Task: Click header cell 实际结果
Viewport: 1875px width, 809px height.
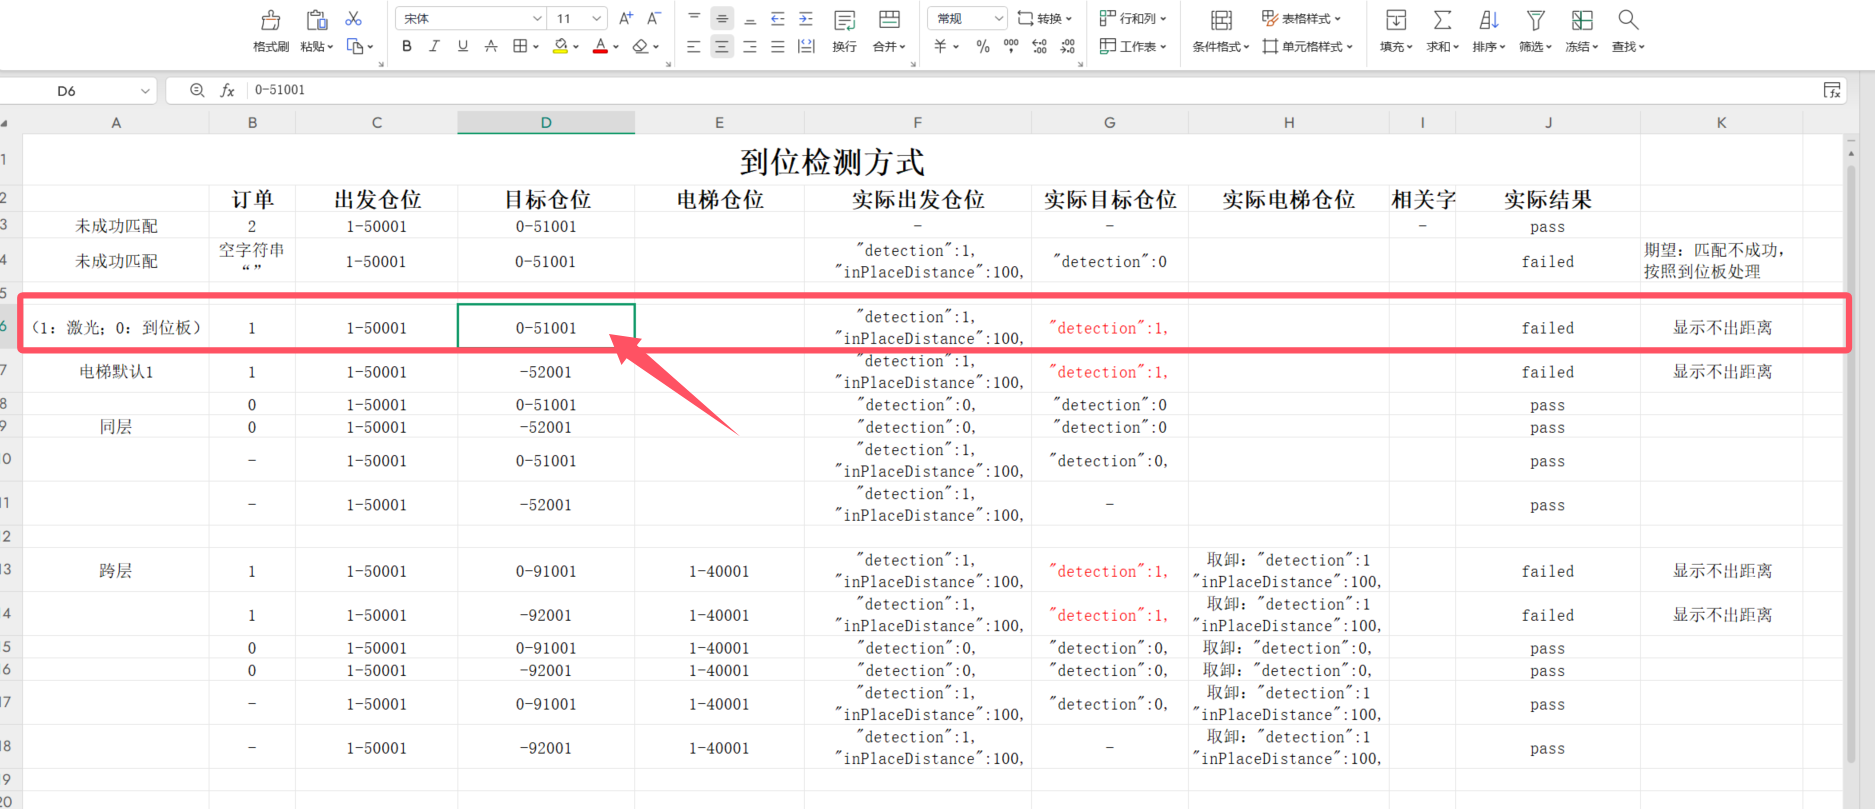Action: 1547,199
